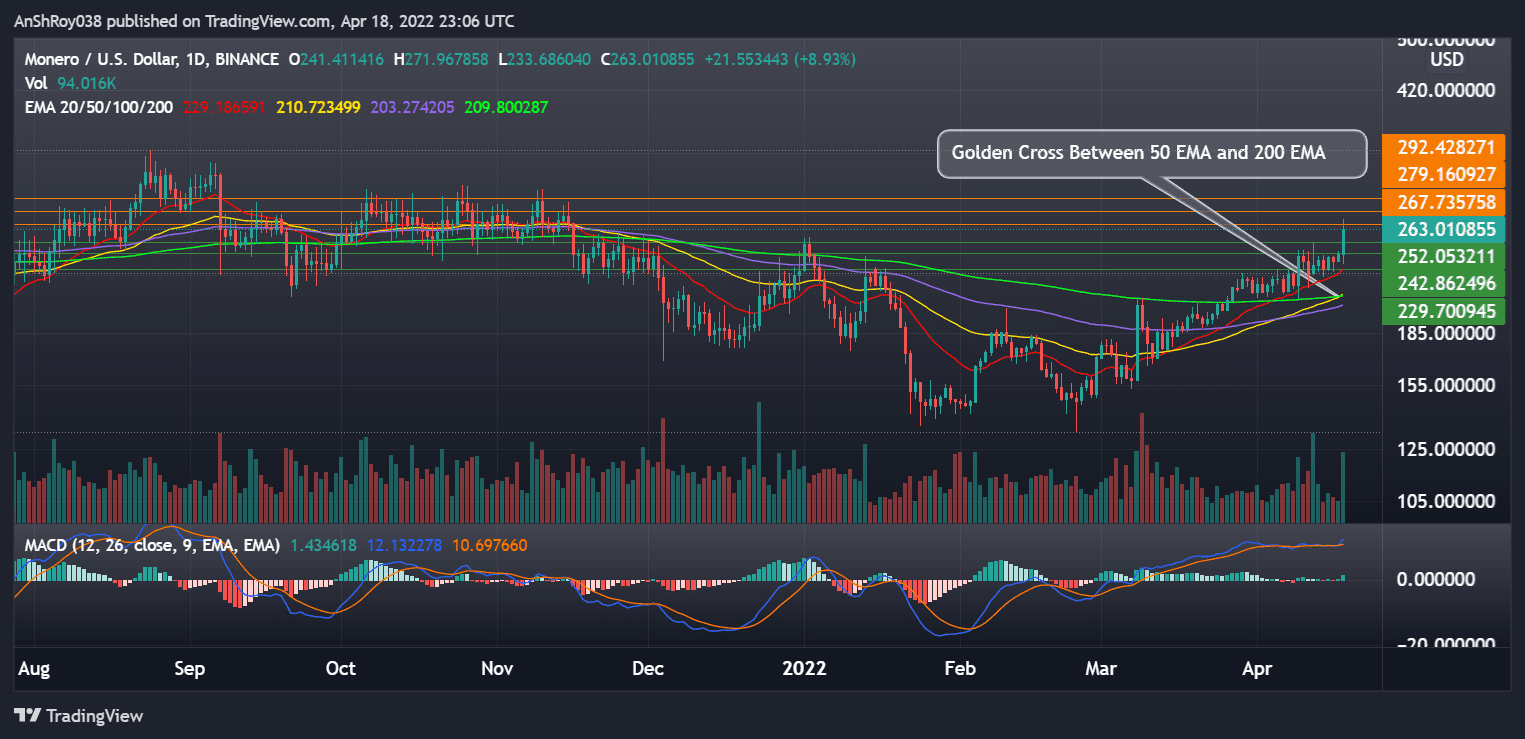
Task: Open the Vol indicator legend entry
Action: (x=35, y=83)
